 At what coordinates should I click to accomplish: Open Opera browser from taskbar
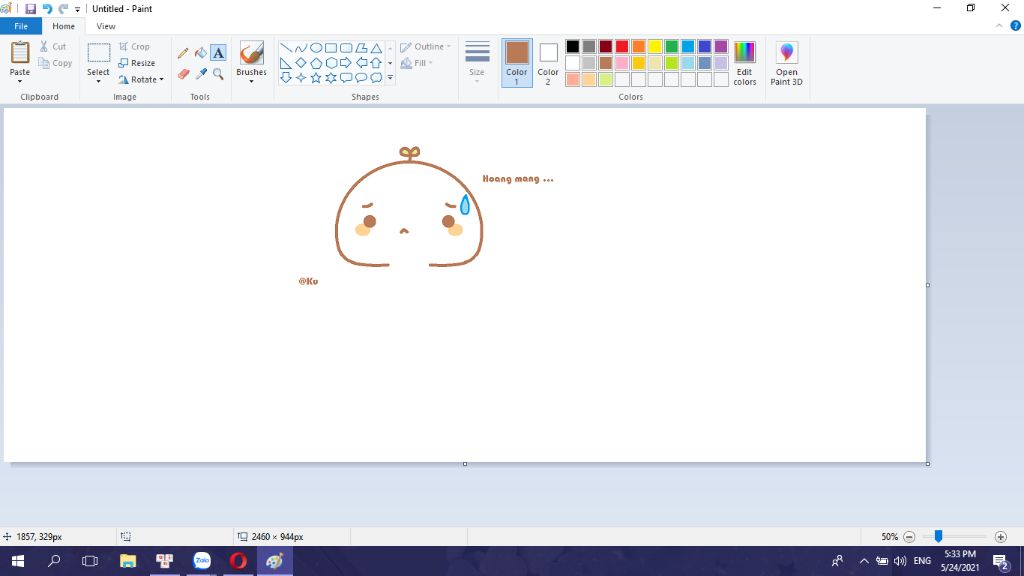pos(238,561)
